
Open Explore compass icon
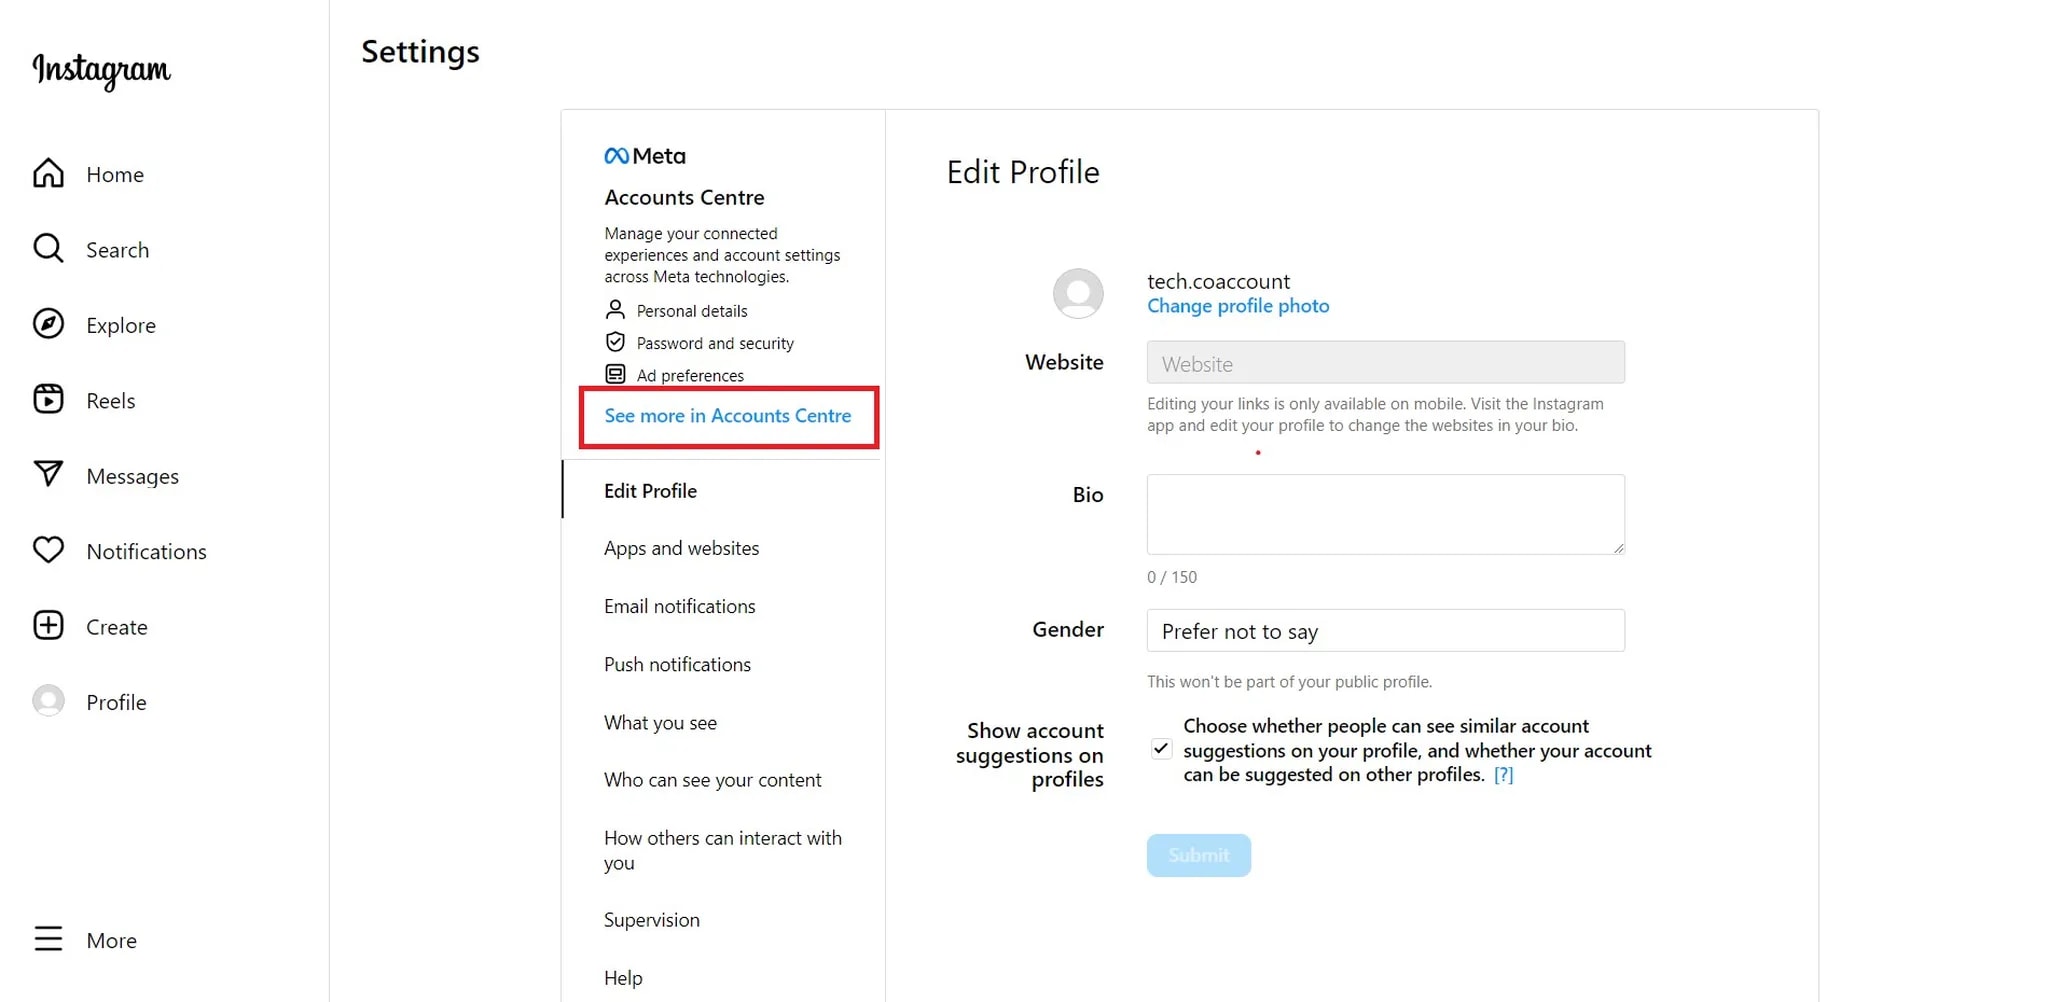pyautogui.click(x=48, y=324)
